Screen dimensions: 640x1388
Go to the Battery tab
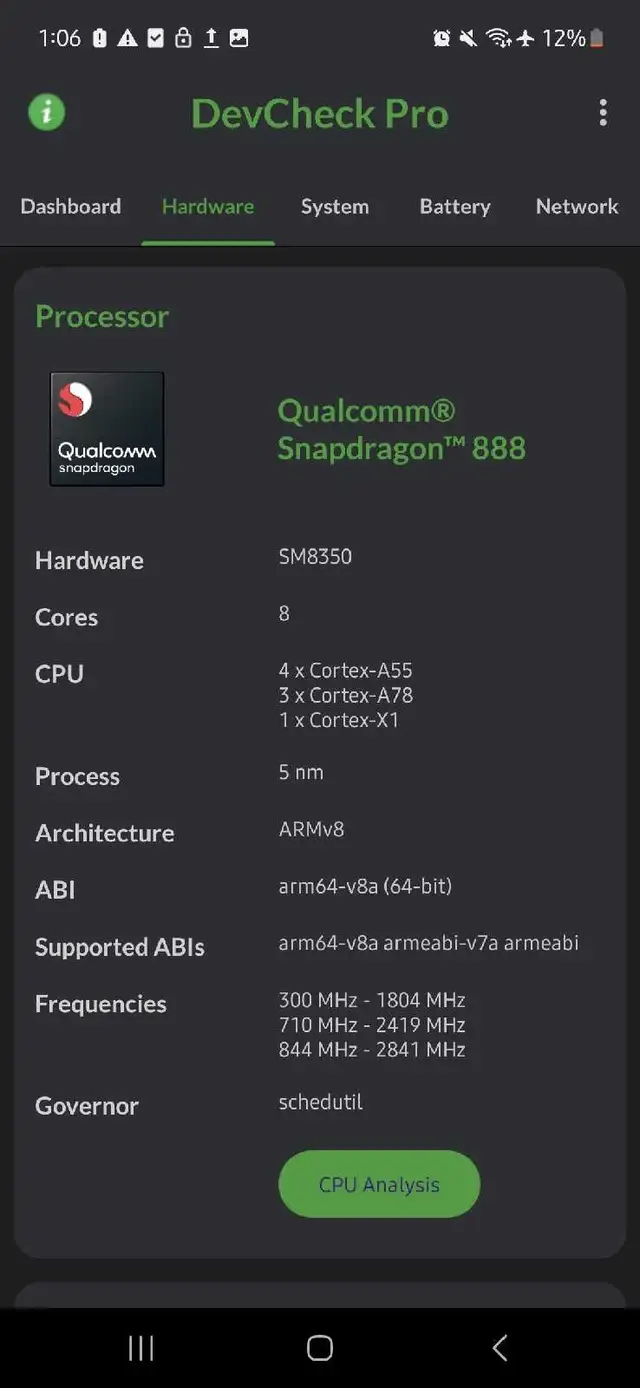(455, 206)
